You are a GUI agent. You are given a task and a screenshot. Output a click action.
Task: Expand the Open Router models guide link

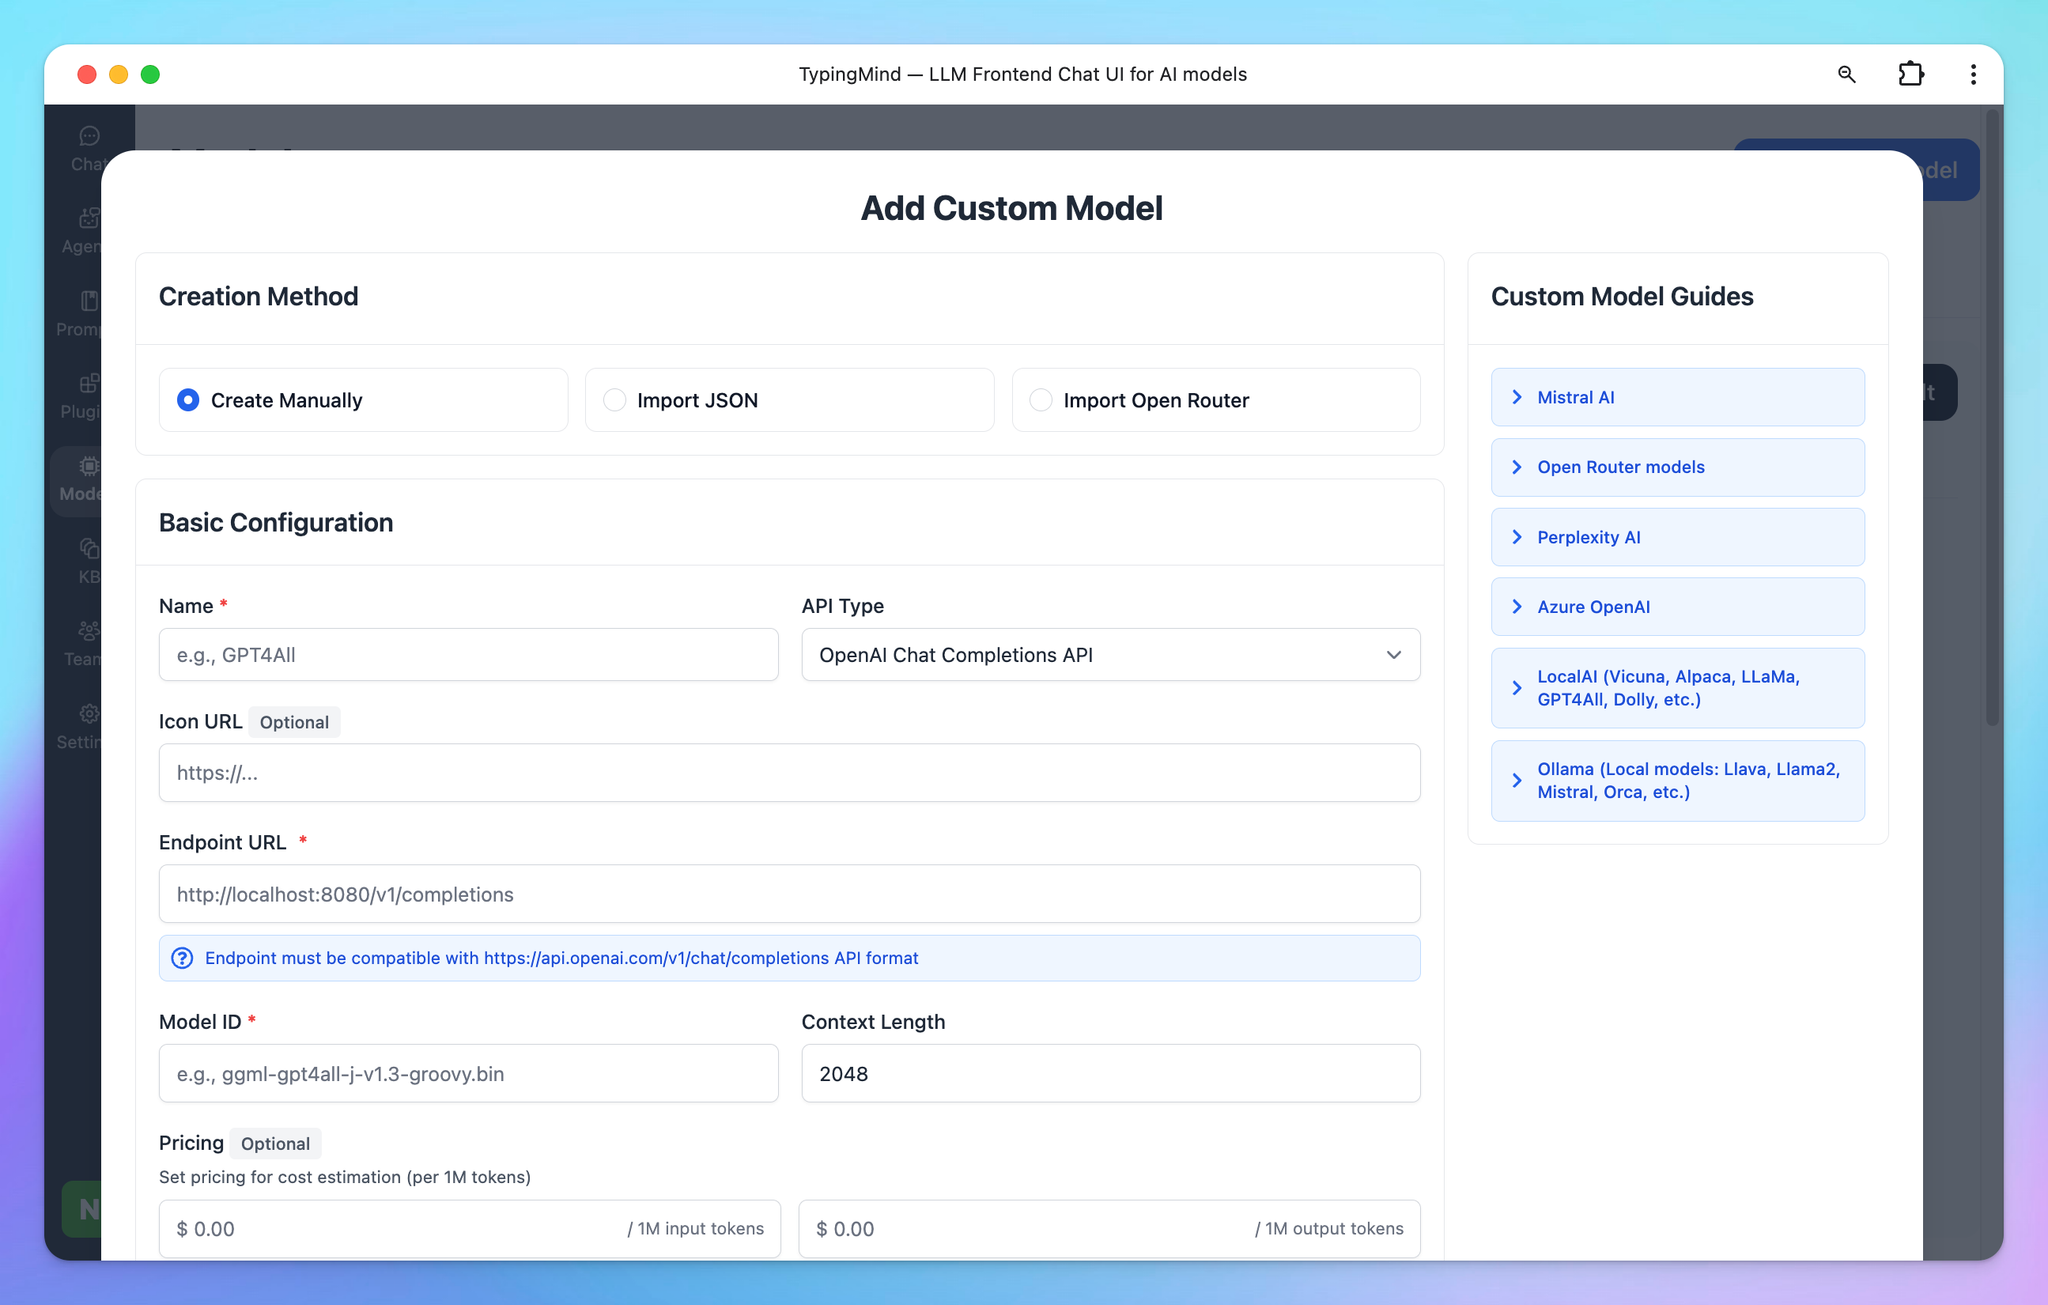pos(1677,467)
